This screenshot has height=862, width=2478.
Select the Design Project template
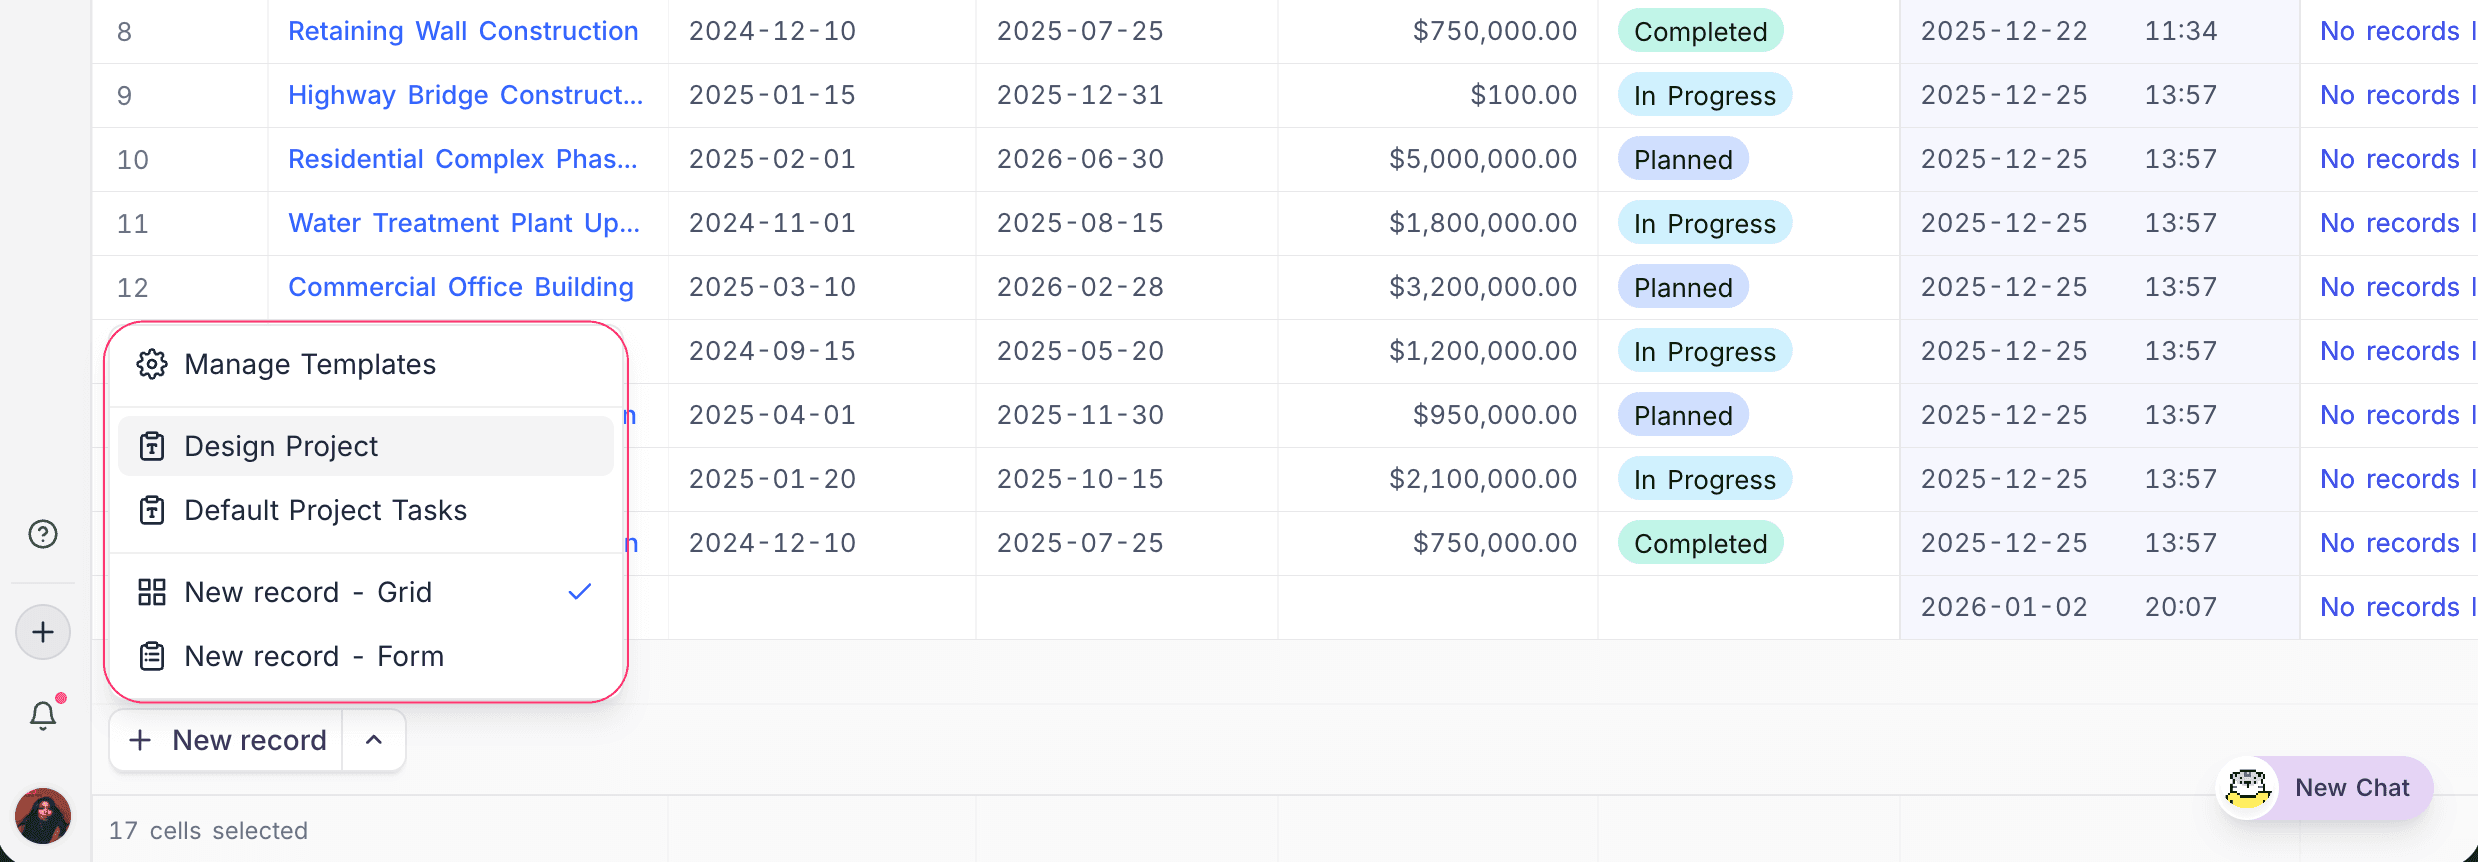(281, 446)
